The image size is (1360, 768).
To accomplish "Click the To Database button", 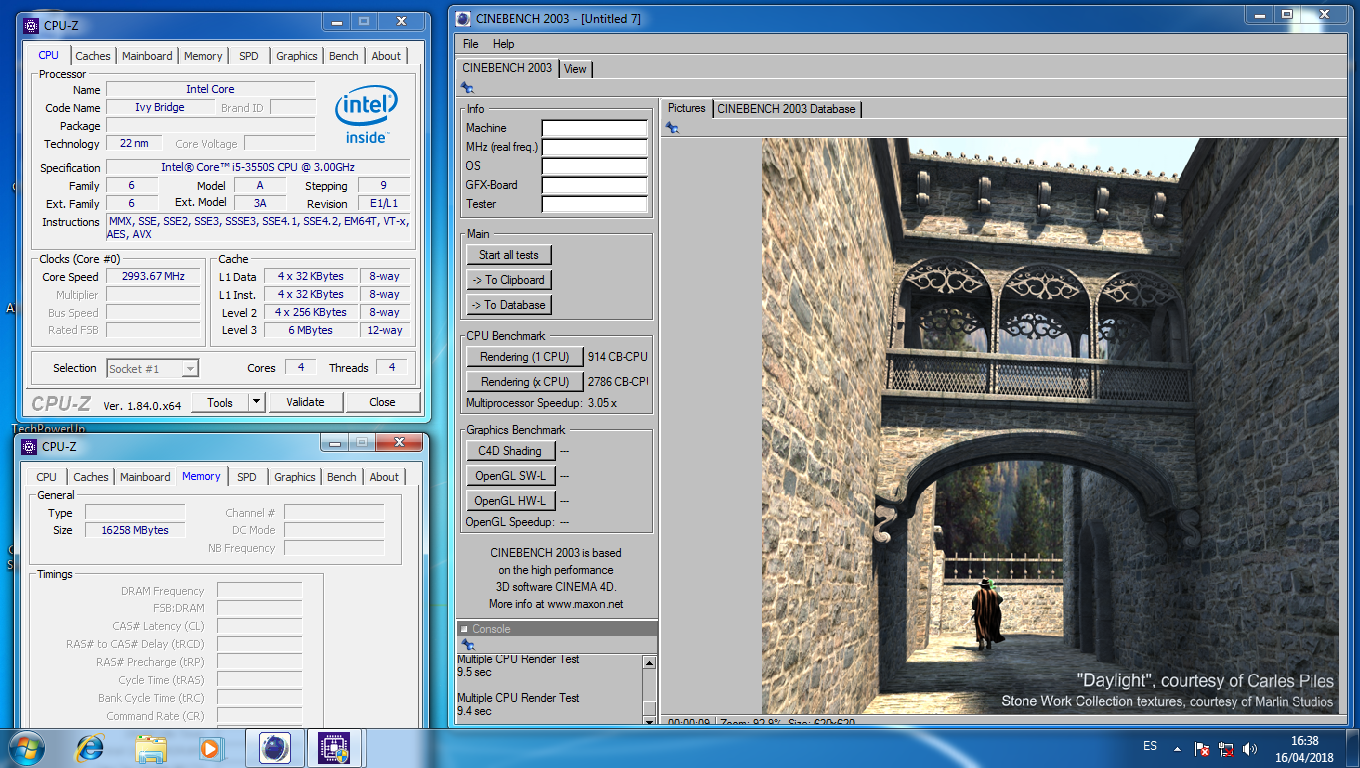I will click(x=509, y=305).
